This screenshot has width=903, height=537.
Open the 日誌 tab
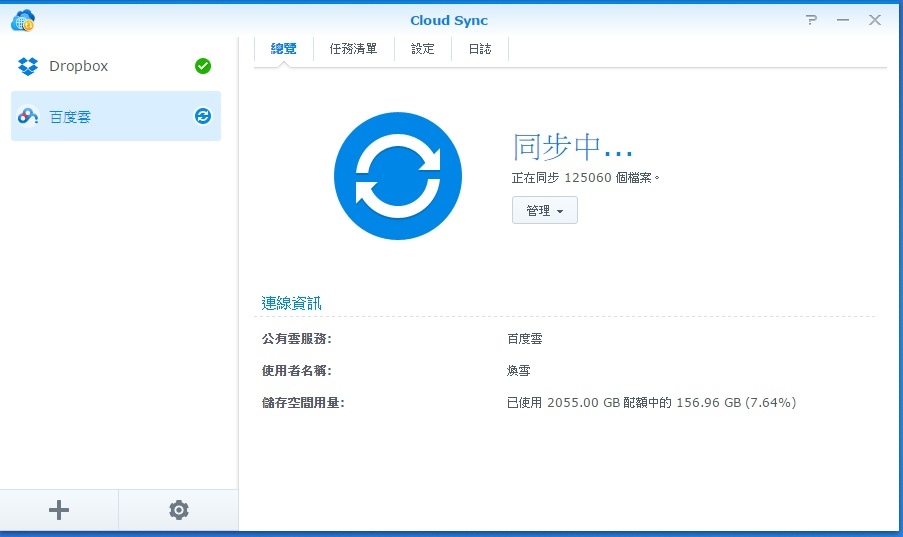click(x=480, y=49)
